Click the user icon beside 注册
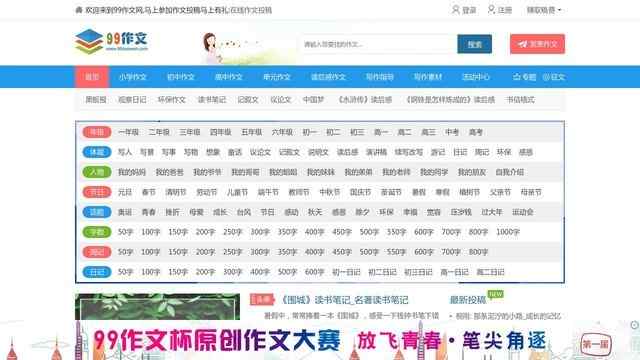 click(x=491, y=9)
